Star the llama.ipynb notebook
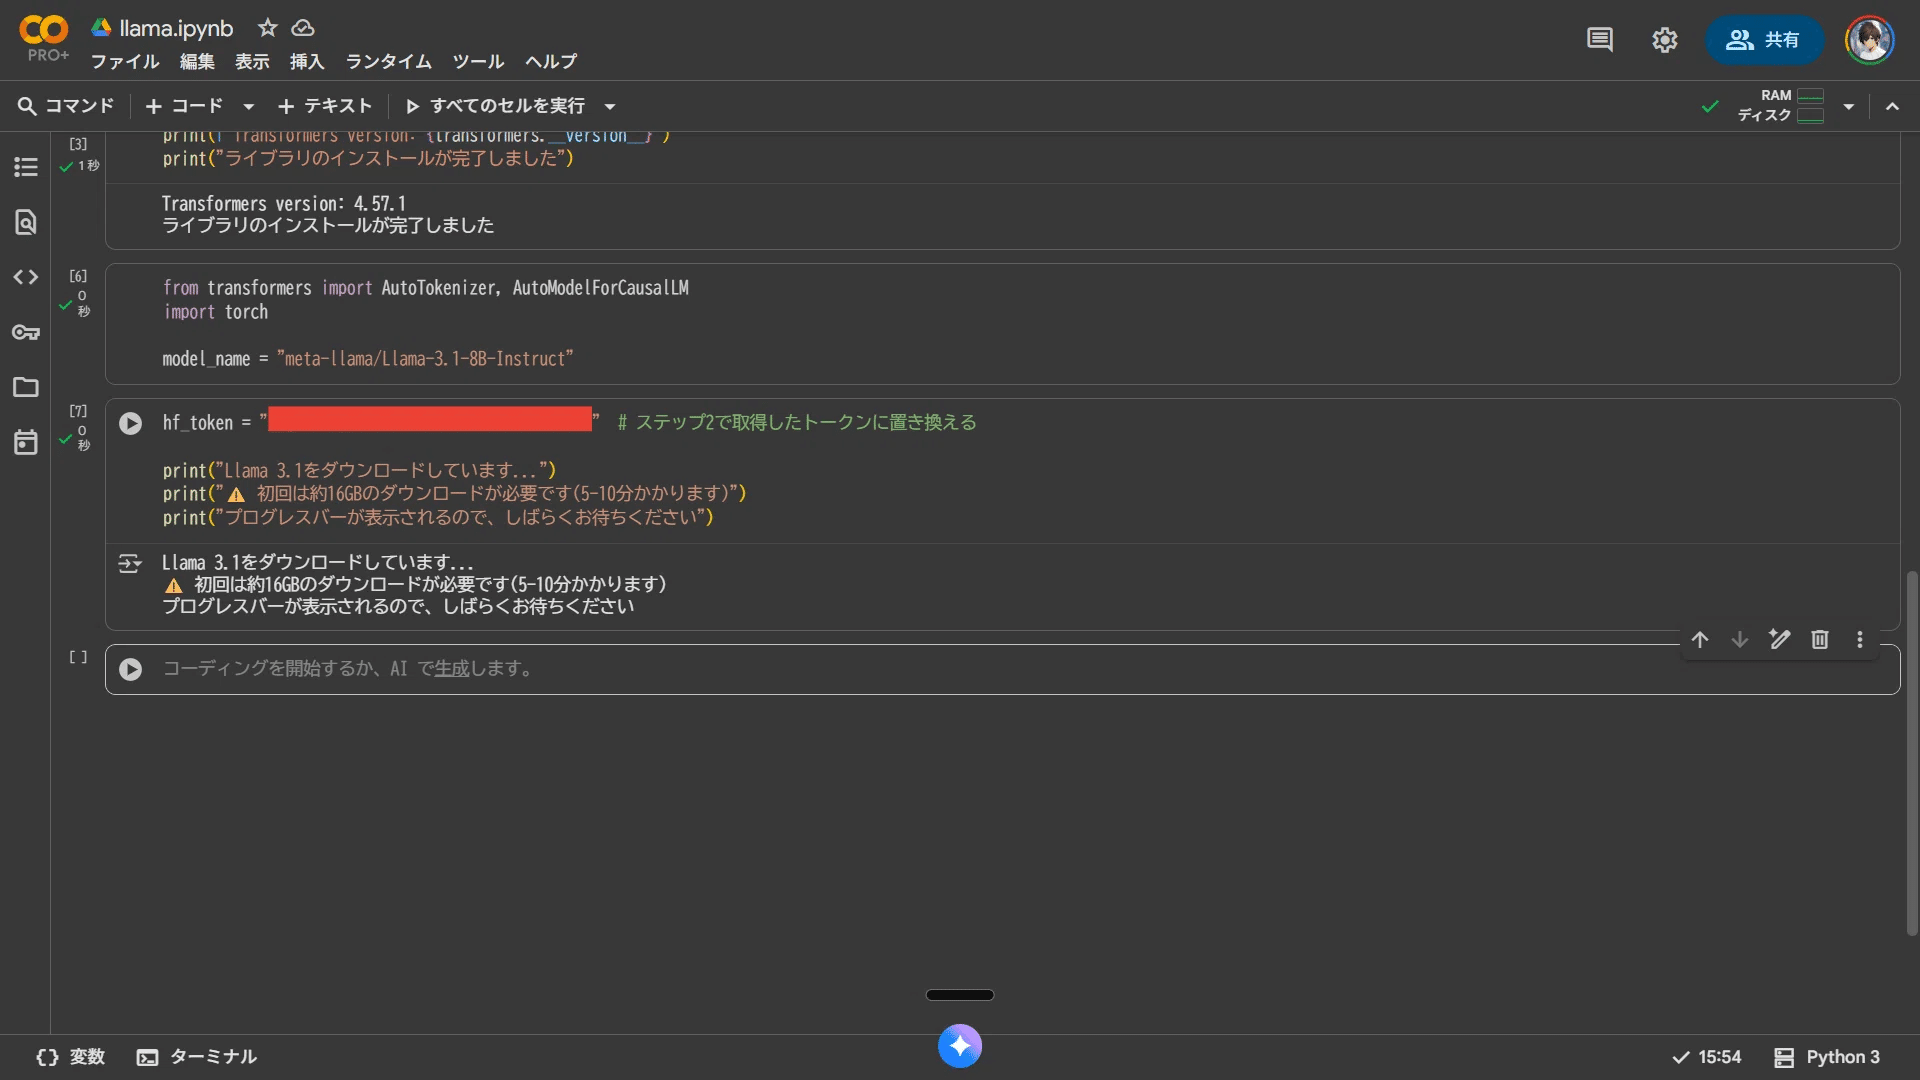Viewport: 1920px width, 1080px height. (x=267, y=28)
